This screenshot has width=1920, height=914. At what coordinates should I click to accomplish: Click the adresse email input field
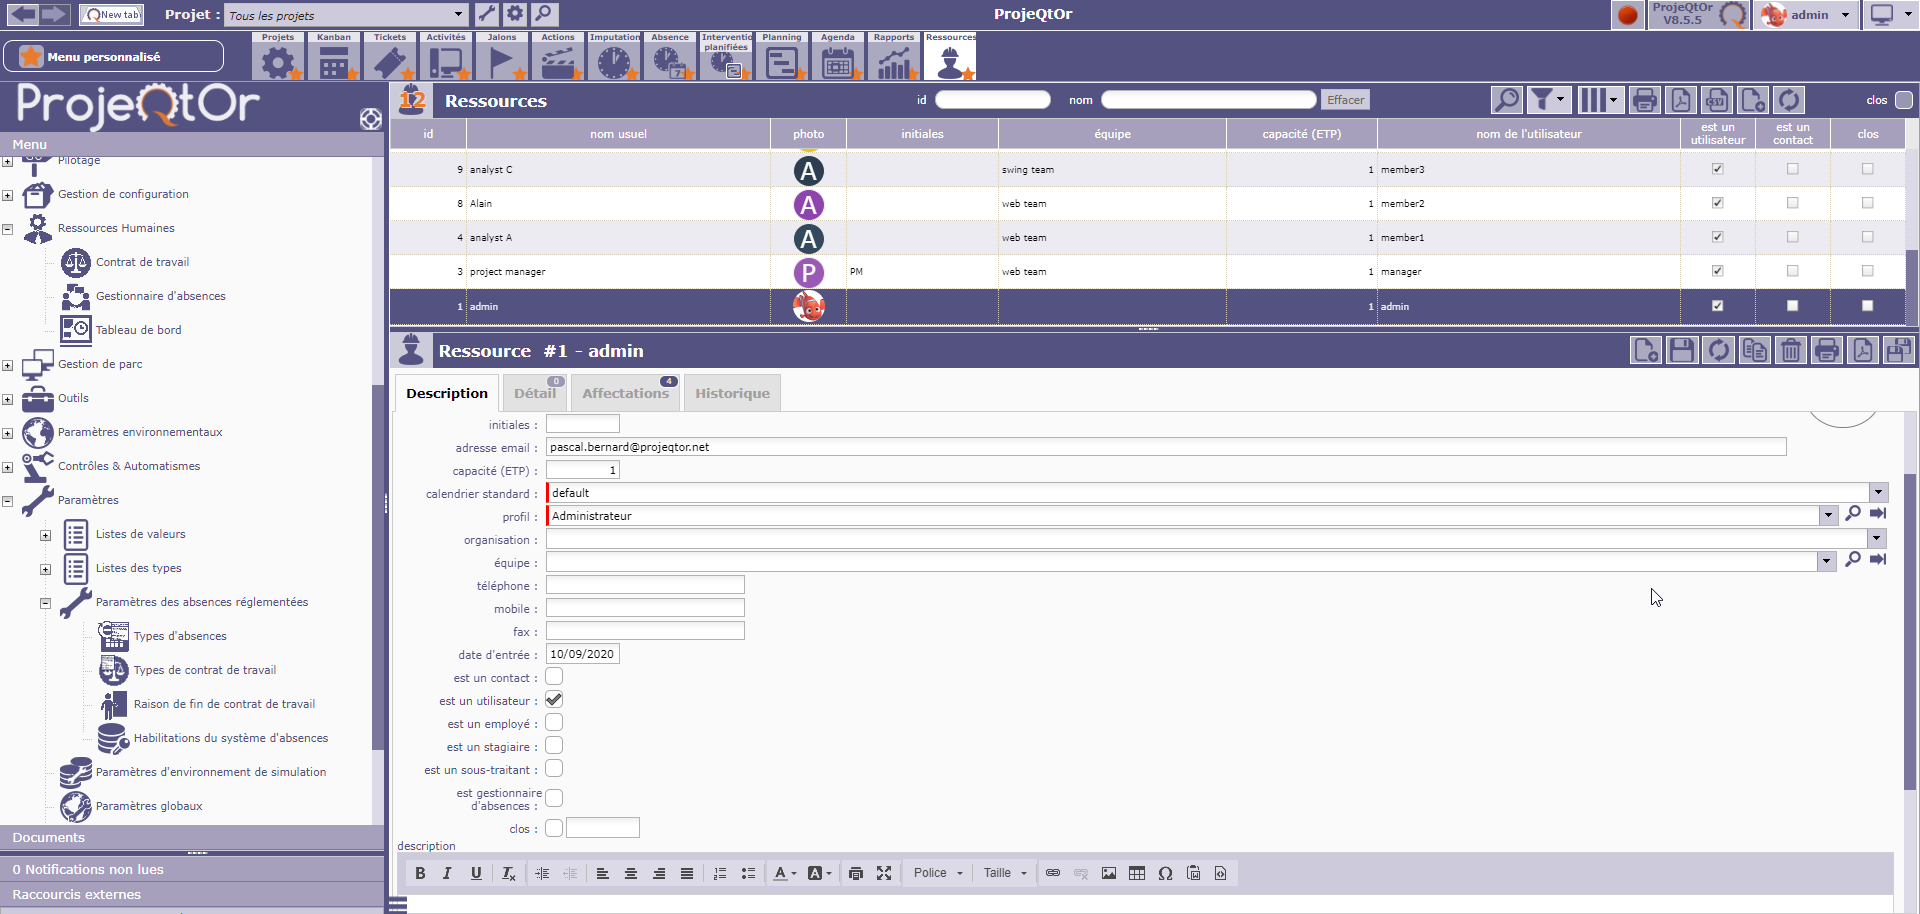pos(1165,447)
